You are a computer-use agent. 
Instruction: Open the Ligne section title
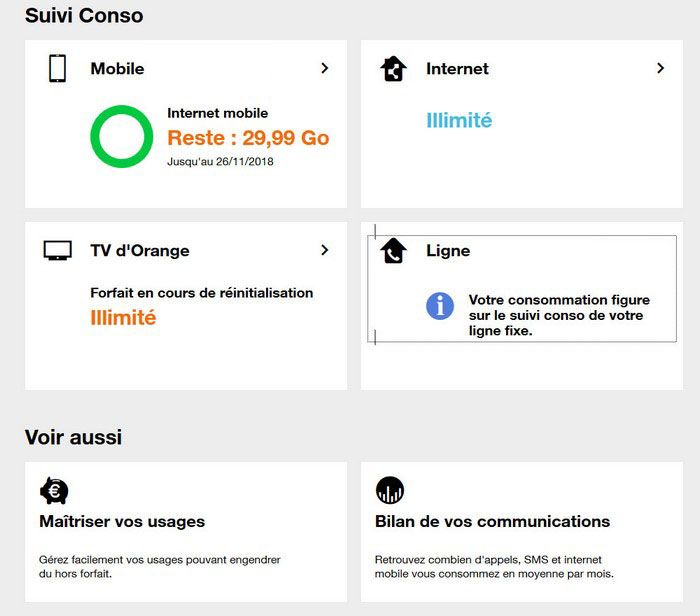point(447,251)
